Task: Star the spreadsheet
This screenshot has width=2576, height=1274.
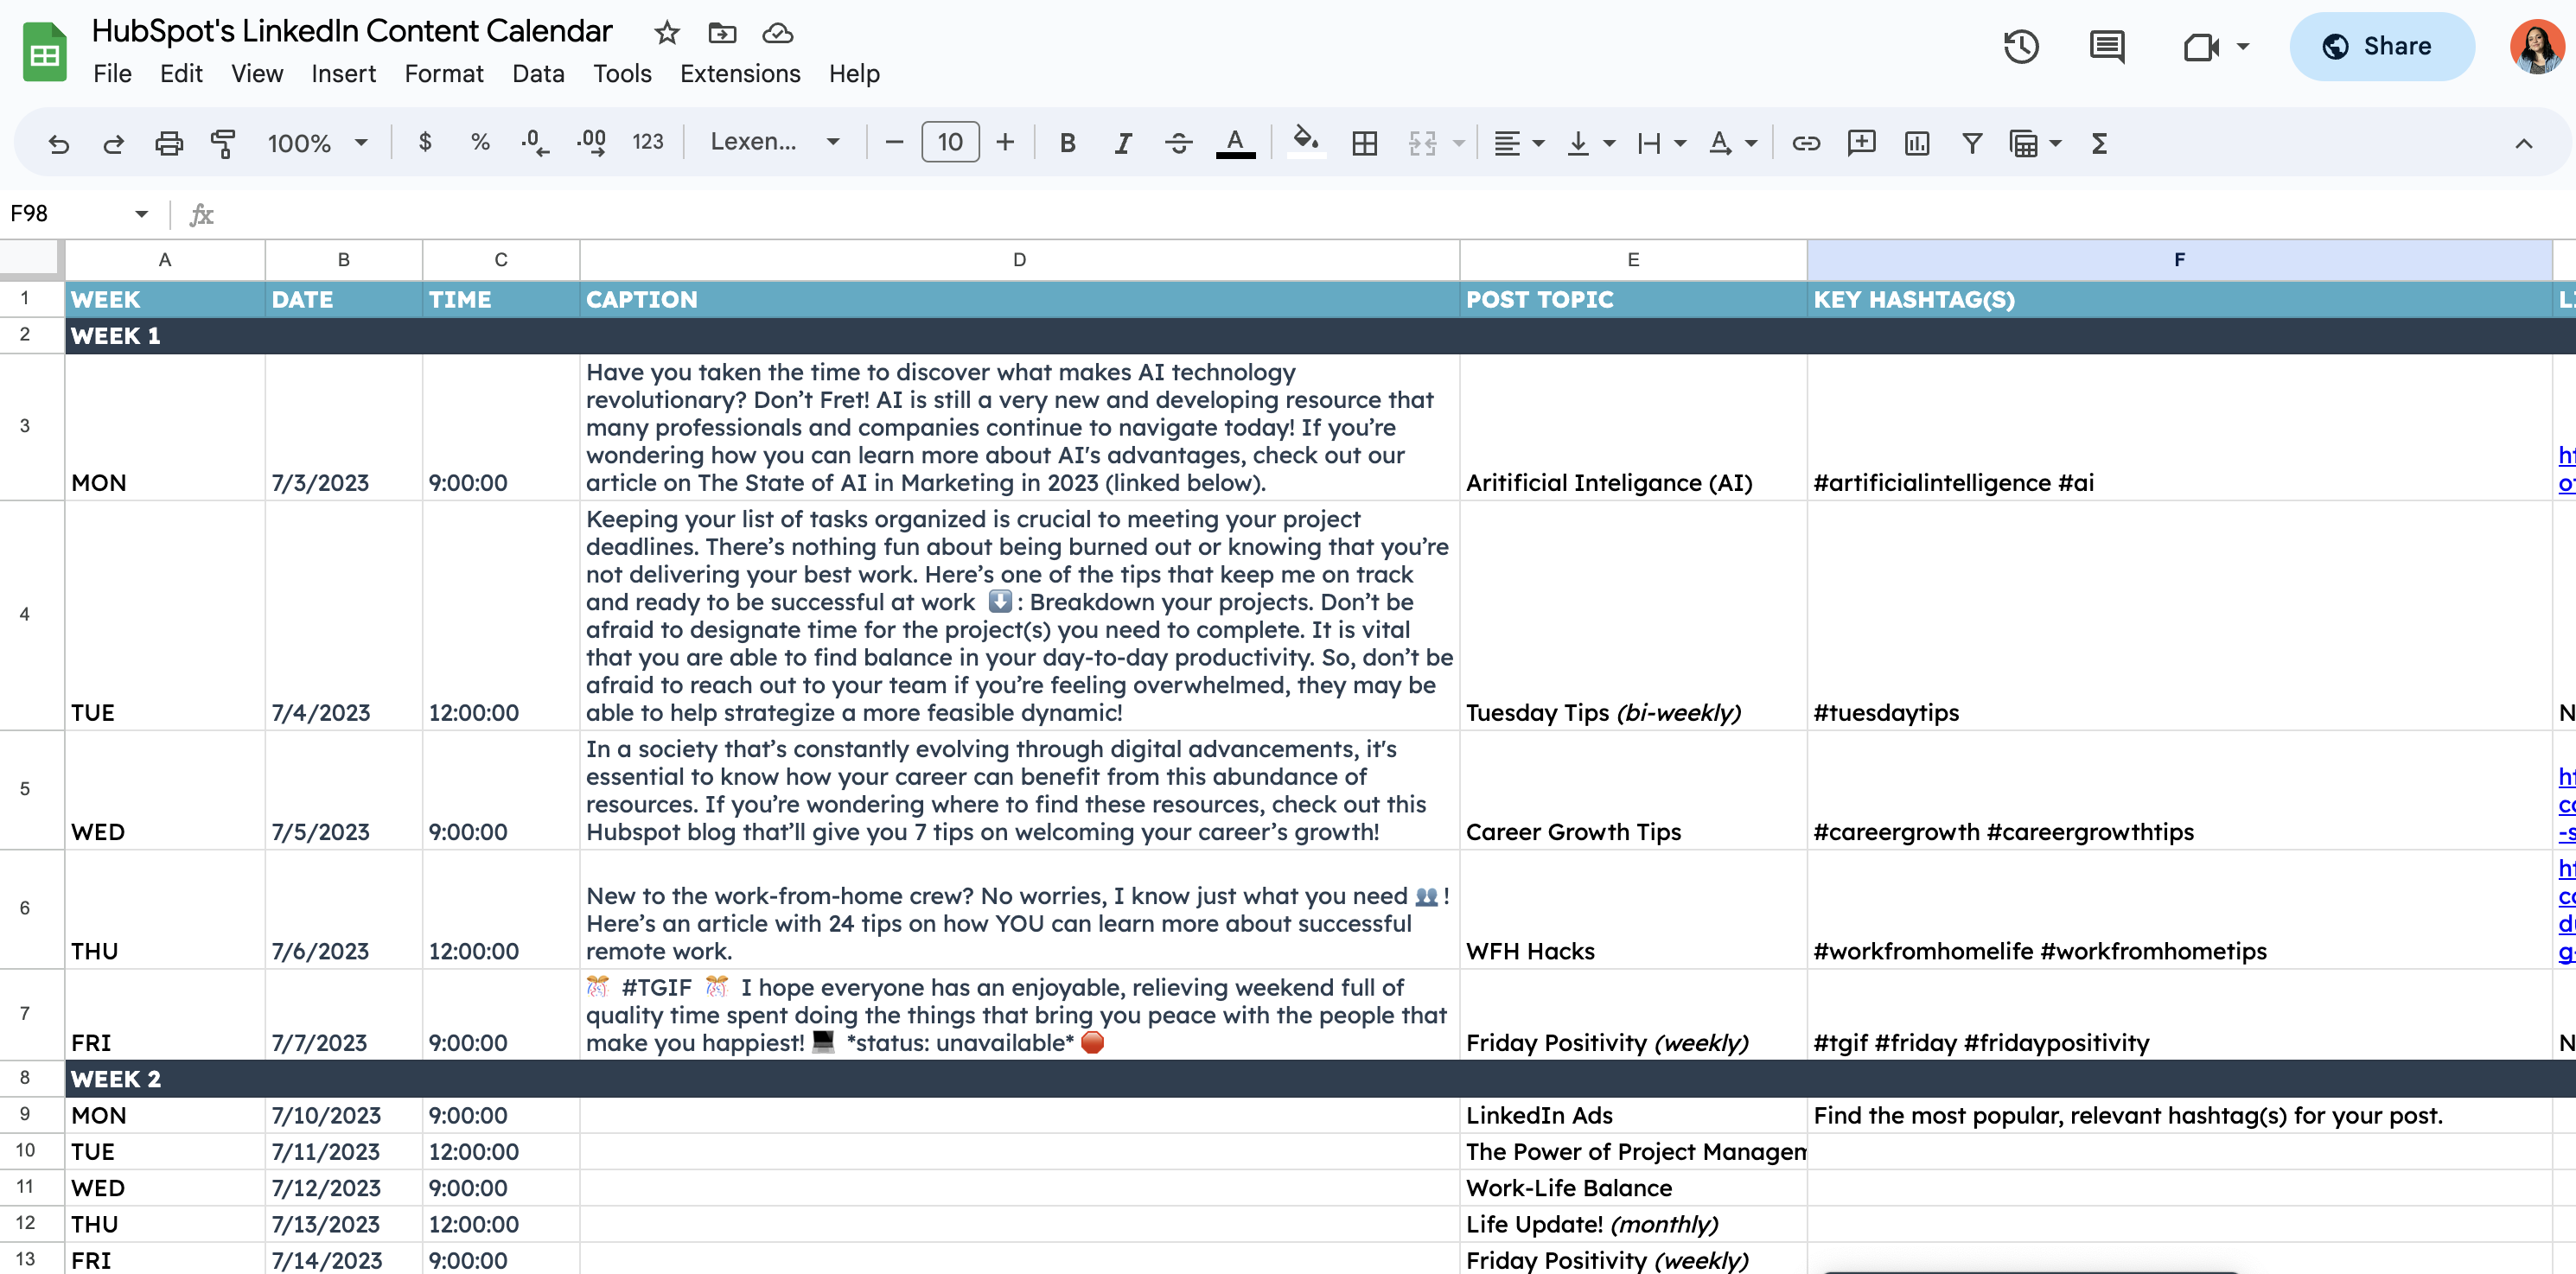Action: (x=666, y=32)
